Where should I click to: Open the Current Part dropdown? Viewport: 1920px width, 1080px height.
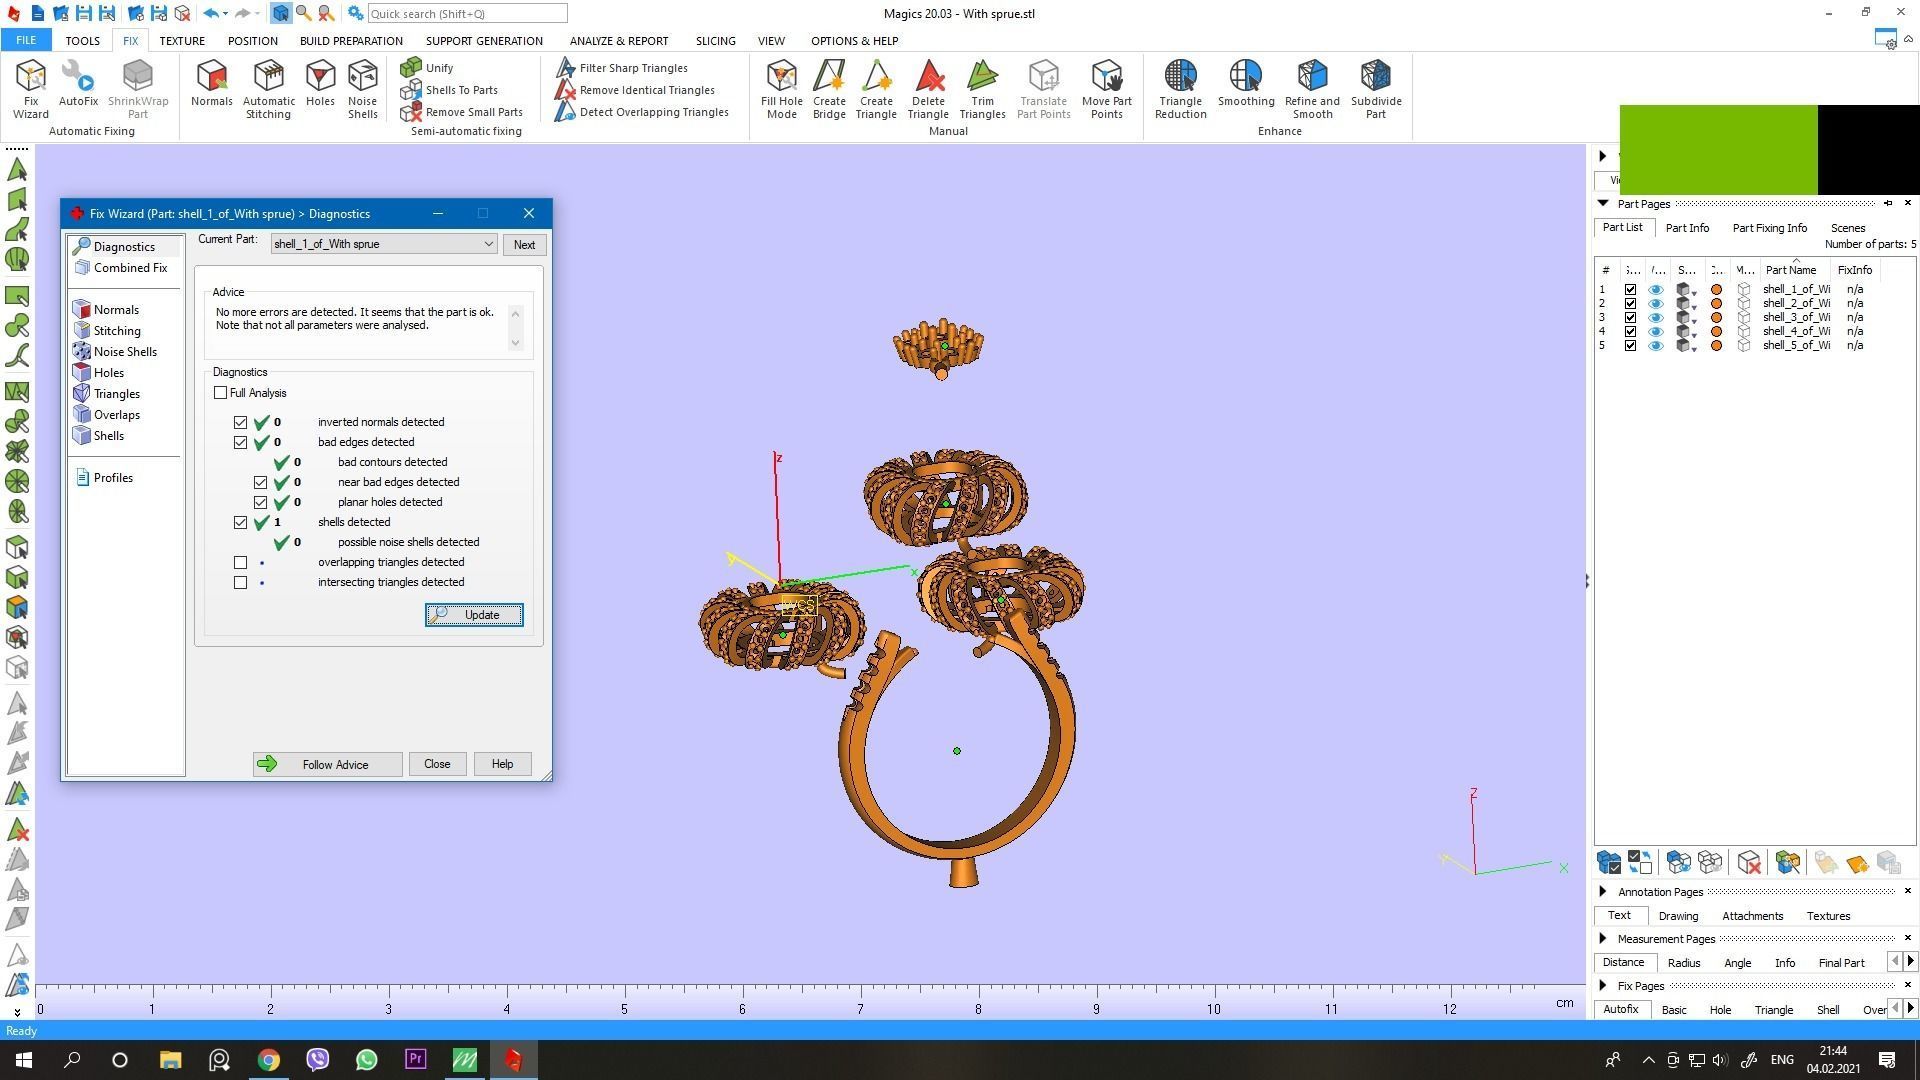pos(488,244)
